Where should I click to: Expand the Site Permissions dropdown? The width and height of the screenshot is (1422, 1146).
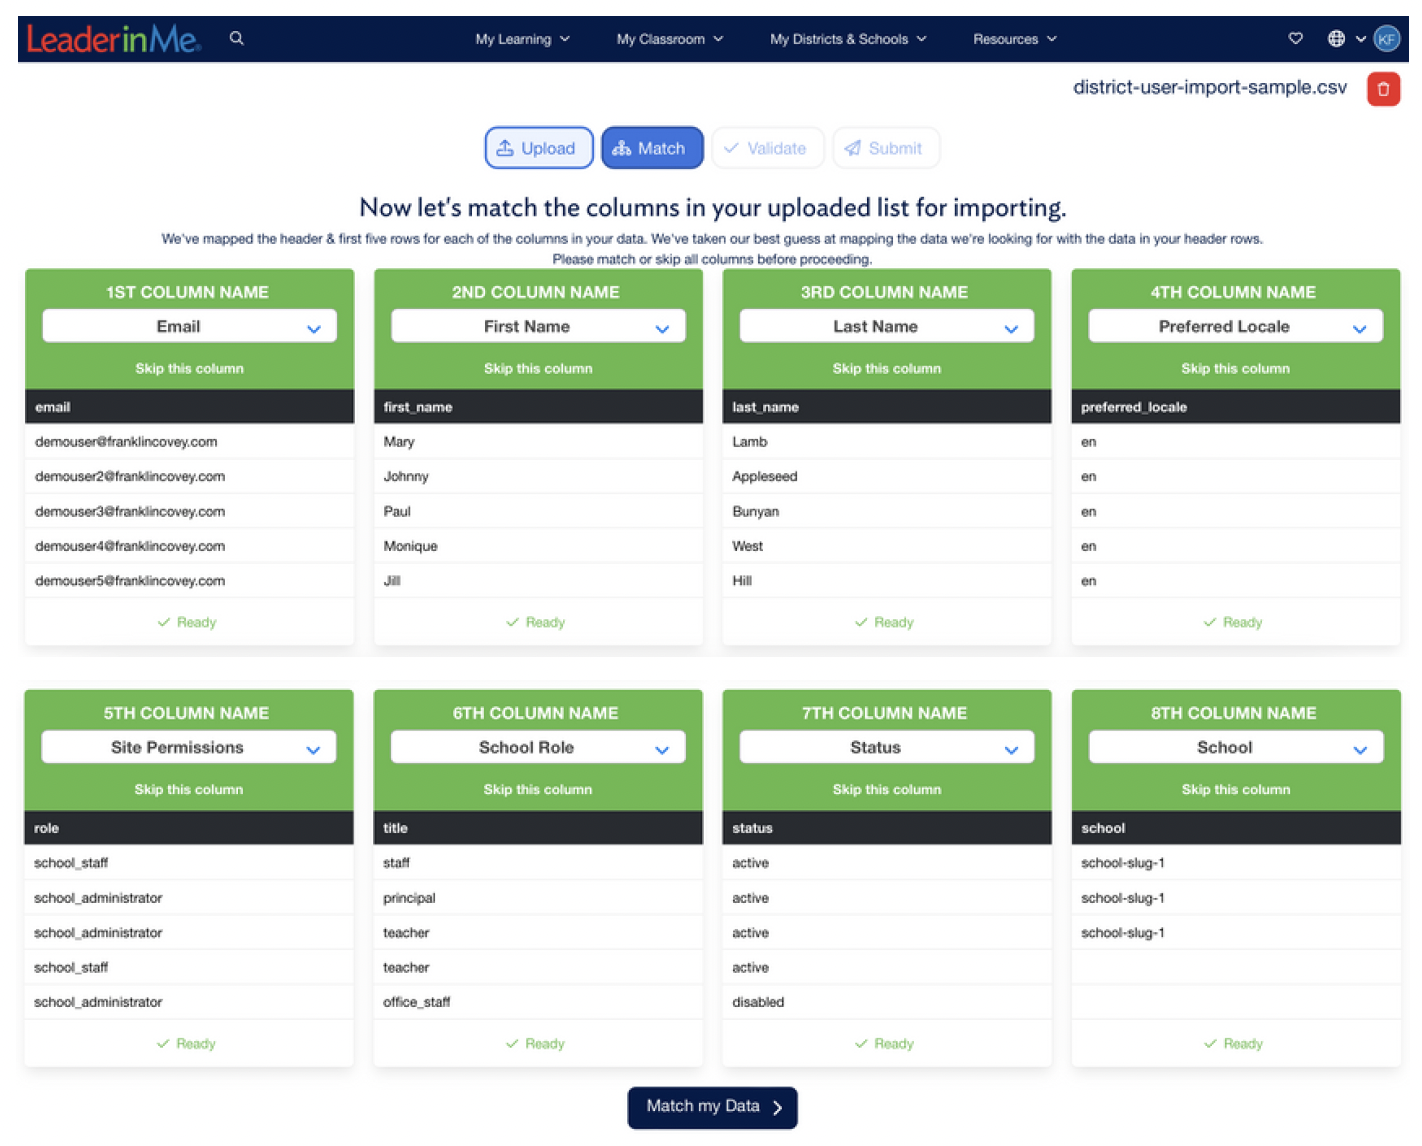(x=188, y=748)
